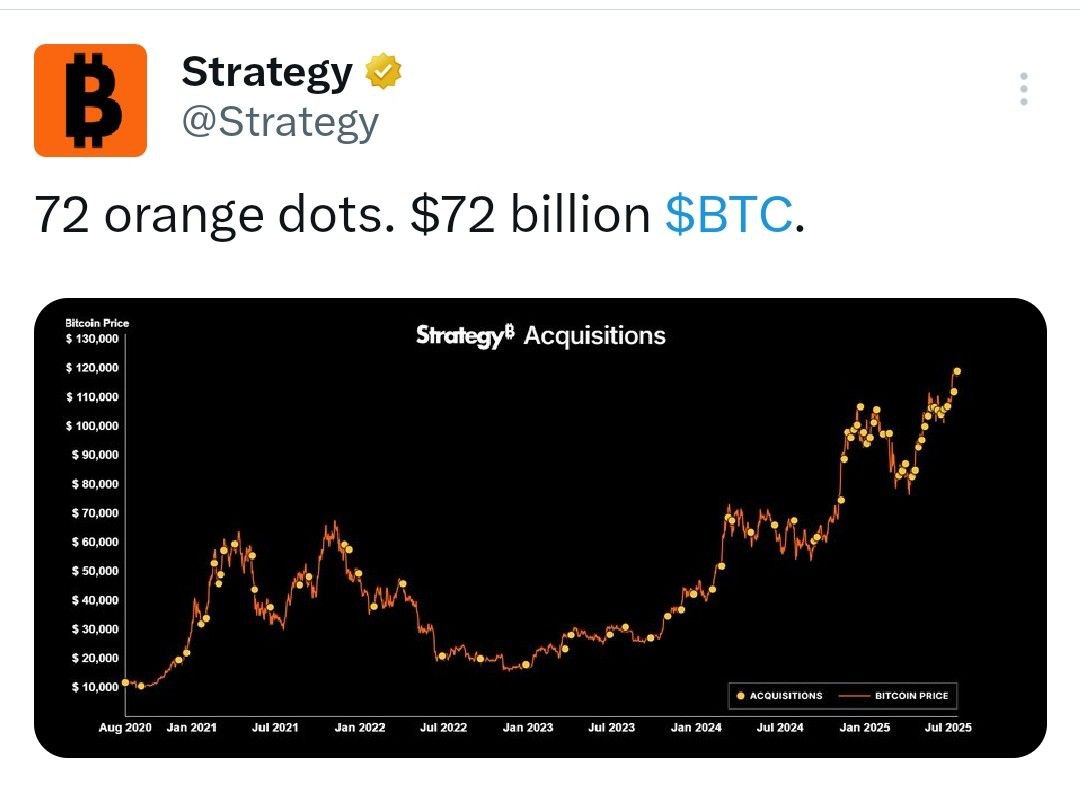The width and height of the screenshot is (1080, 790).
Task: Click the BITCOIN PRICE legend line
Action: pyautogui.click(x=855, y=696)
